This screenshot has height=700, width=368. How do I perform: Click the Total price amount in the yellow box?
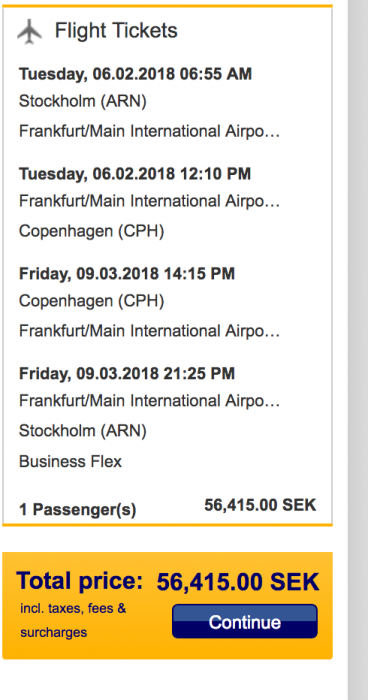238,583
